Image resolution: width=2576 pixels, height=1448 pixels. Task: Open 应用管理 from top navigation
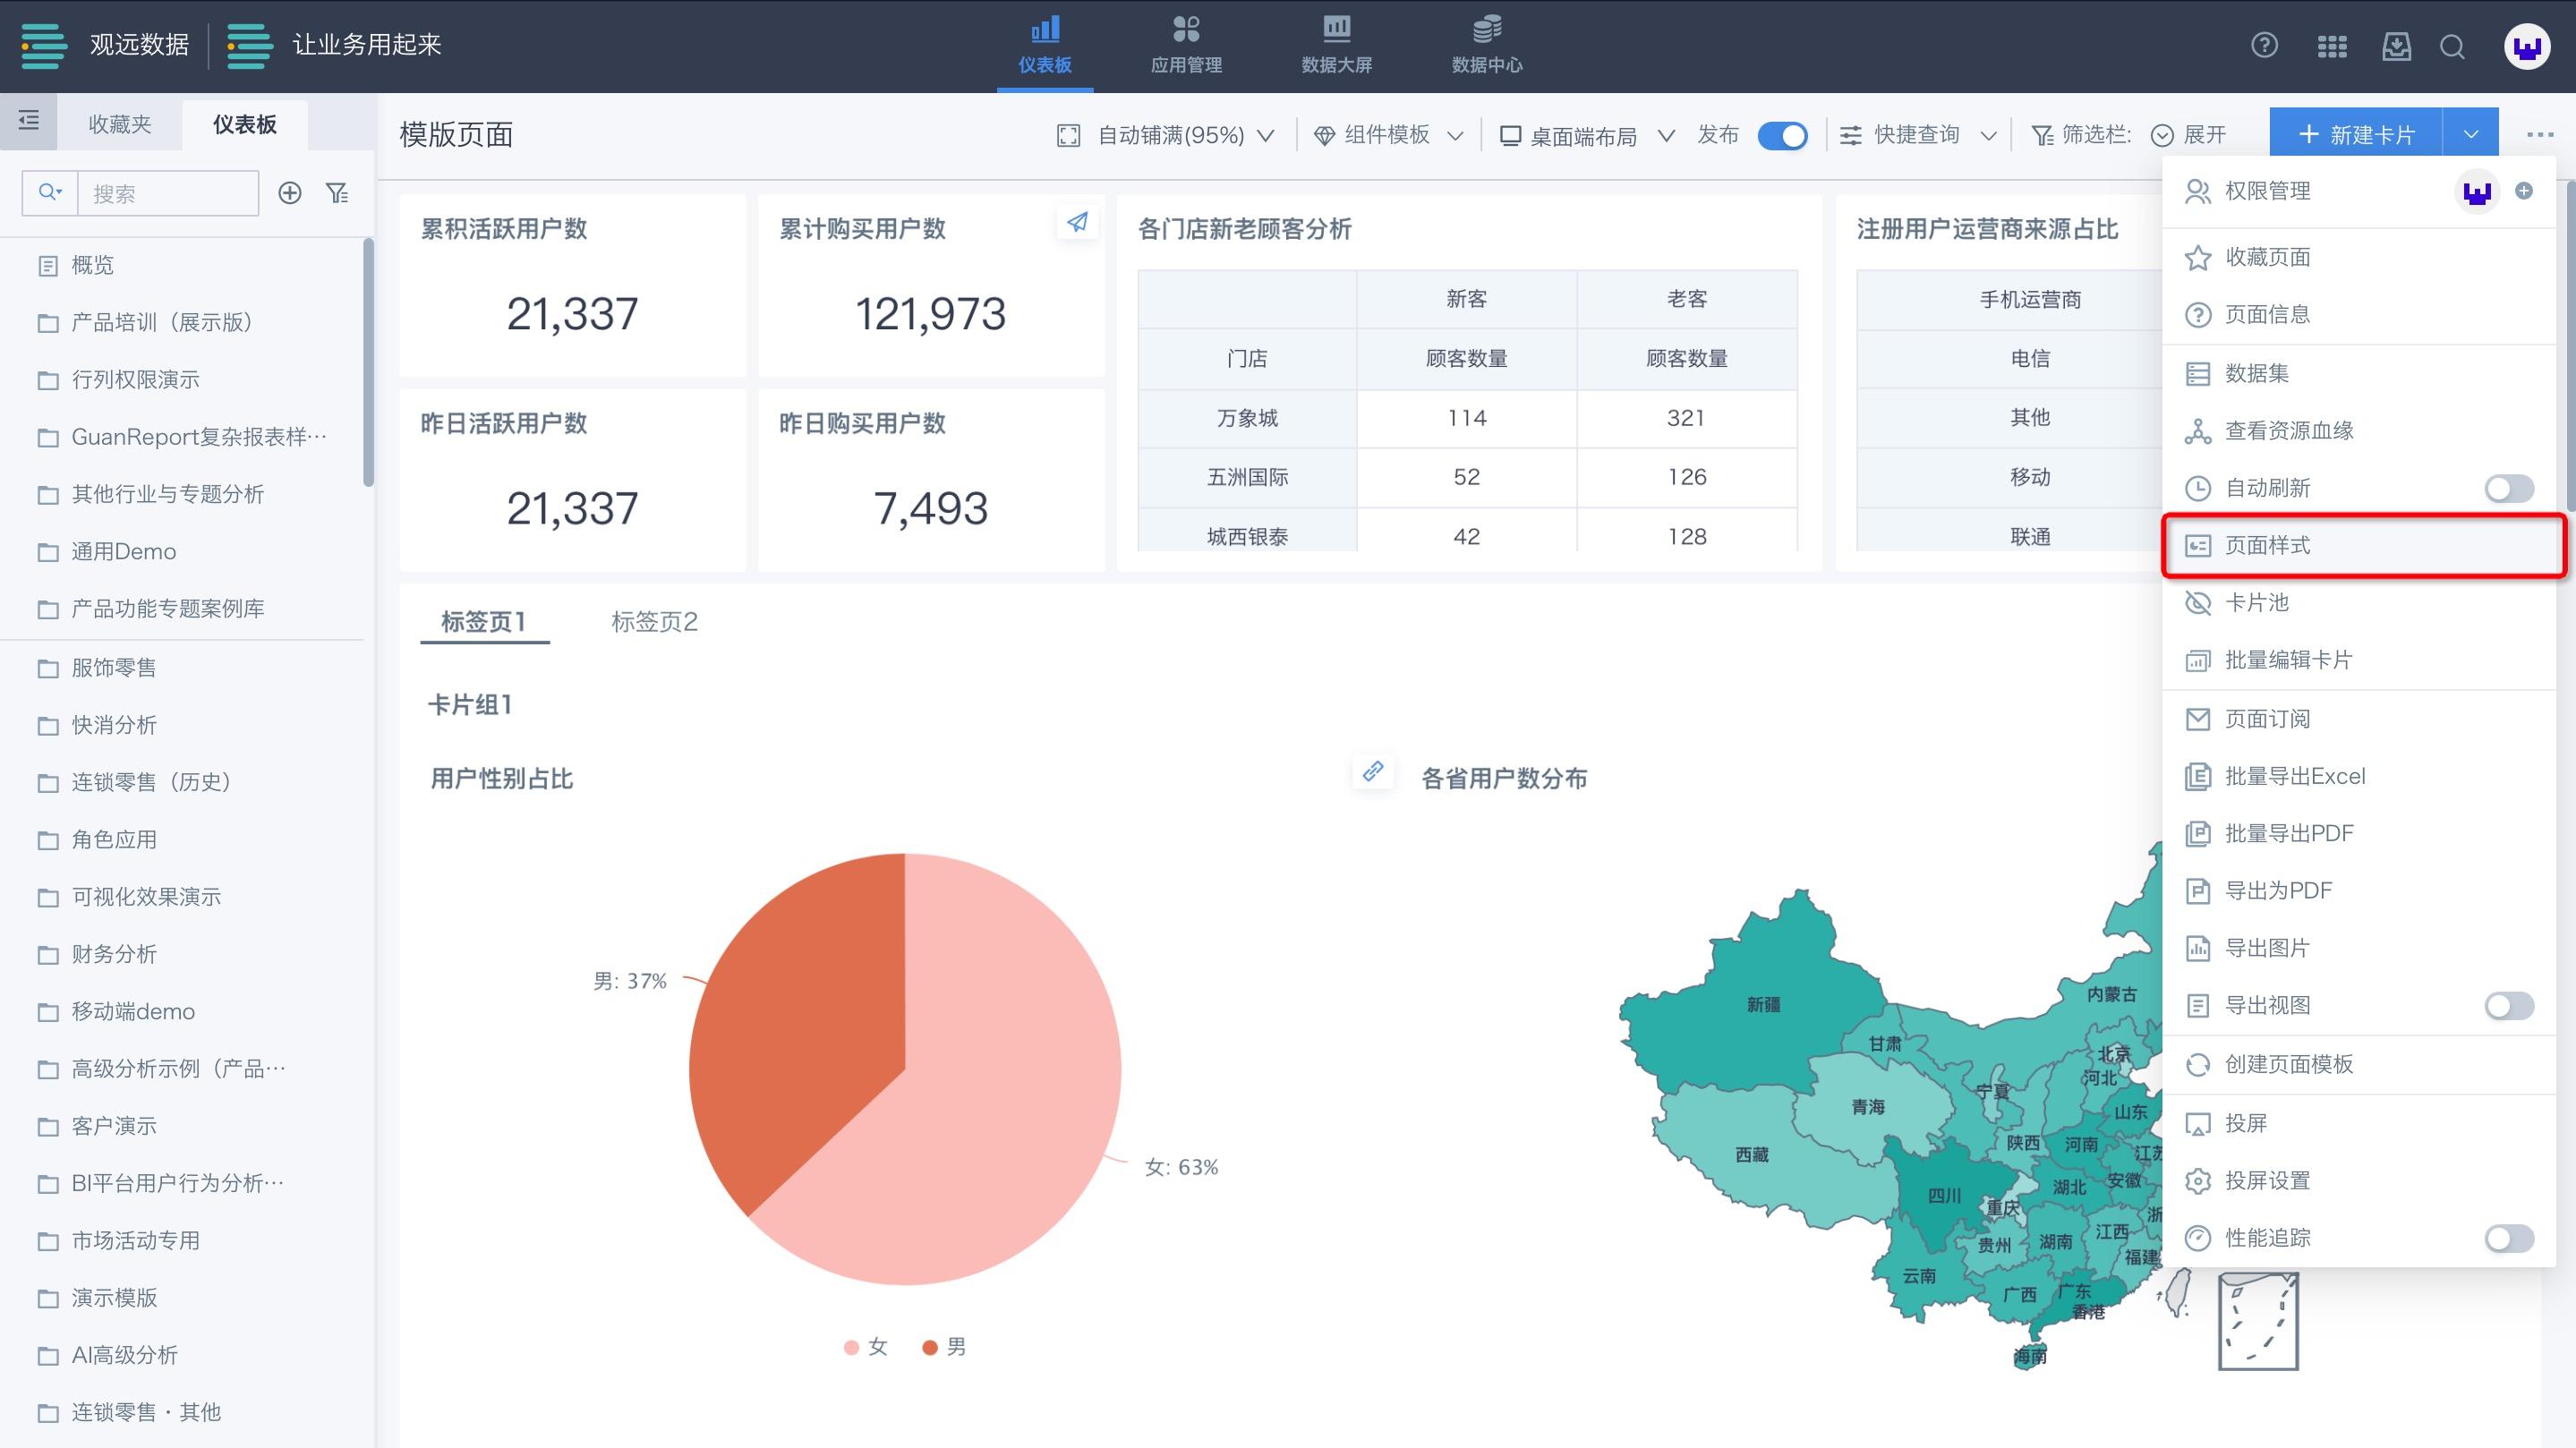point(1186,45)
